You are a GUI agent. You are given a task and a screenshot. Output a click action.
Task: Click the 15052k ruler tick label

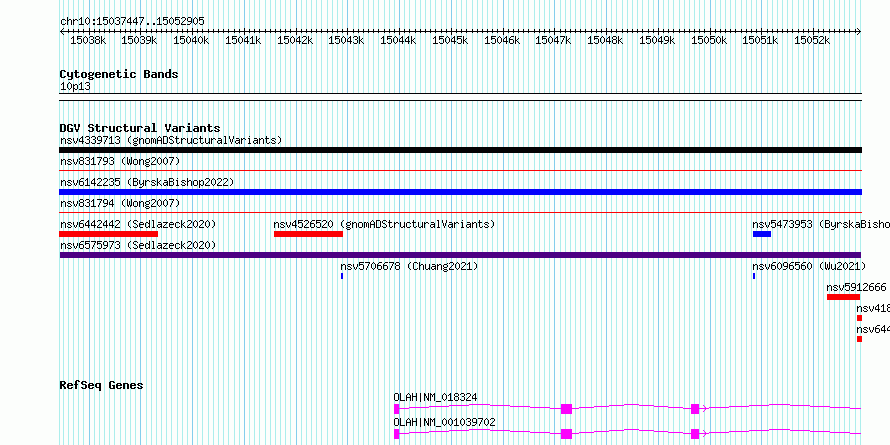pos(812,40)
